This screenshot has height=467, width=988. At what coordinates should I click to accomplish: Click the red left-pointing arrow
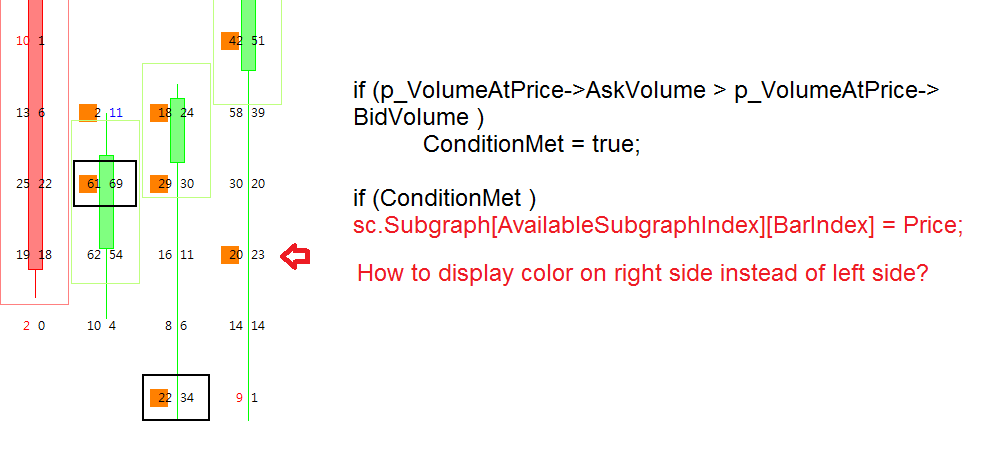(x=295, y=256)
